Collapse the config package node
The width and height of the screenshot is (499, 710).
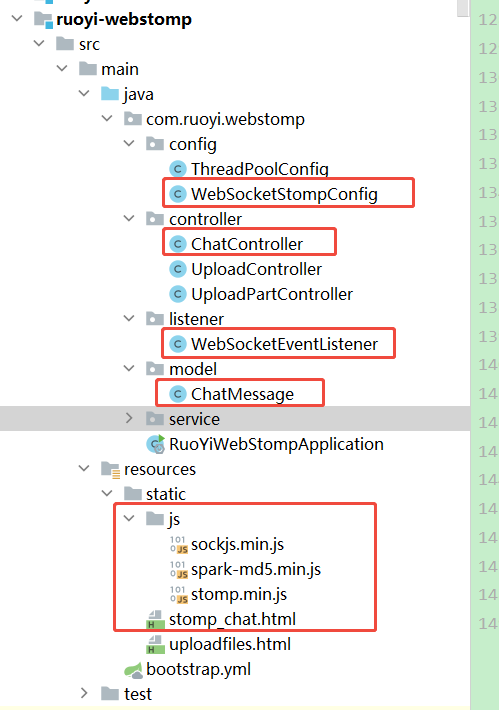129,144
